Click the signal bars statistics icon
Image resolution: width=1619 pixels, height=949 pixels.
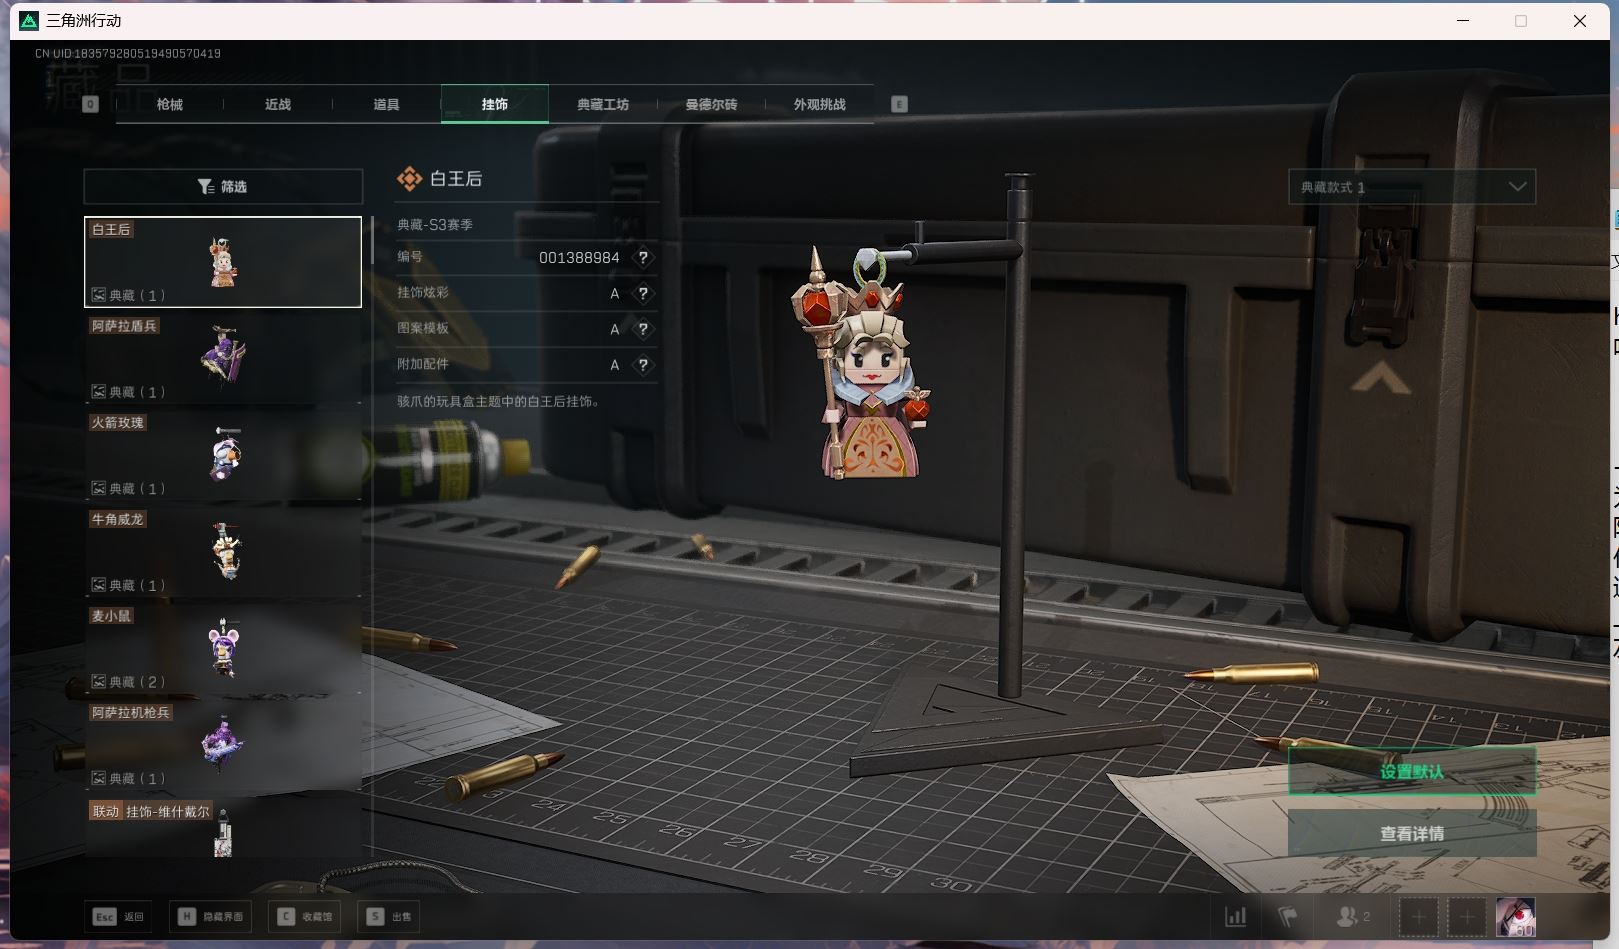coord(1236,916)
